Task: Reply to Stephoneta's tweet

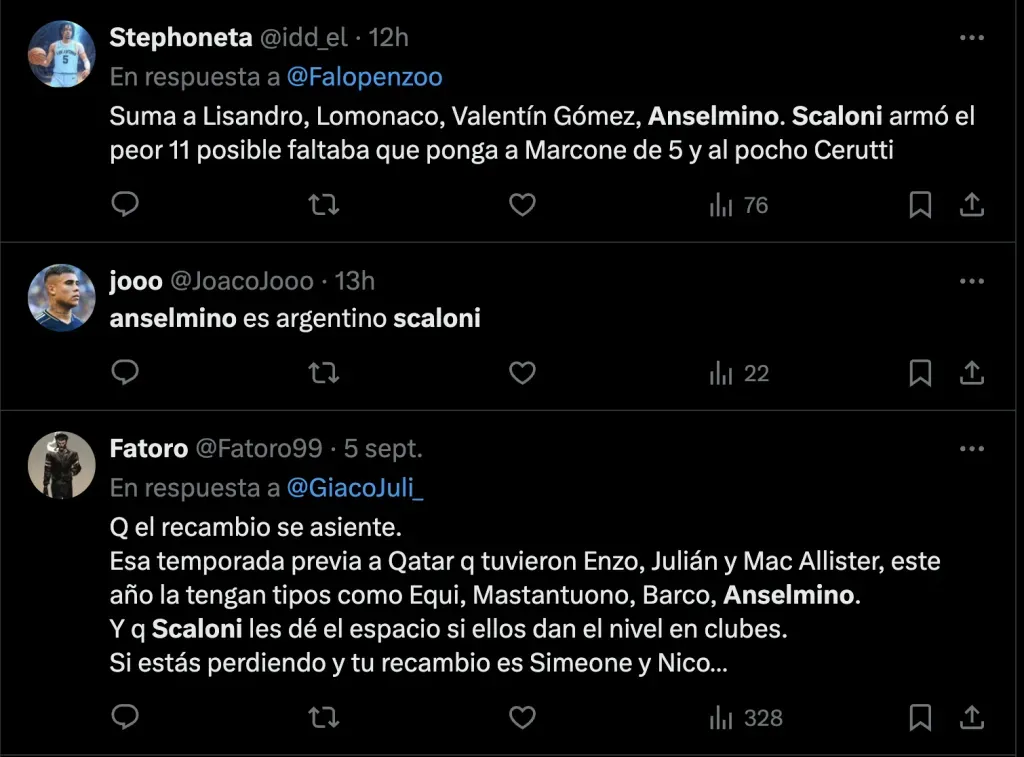Action: point(124,205)
